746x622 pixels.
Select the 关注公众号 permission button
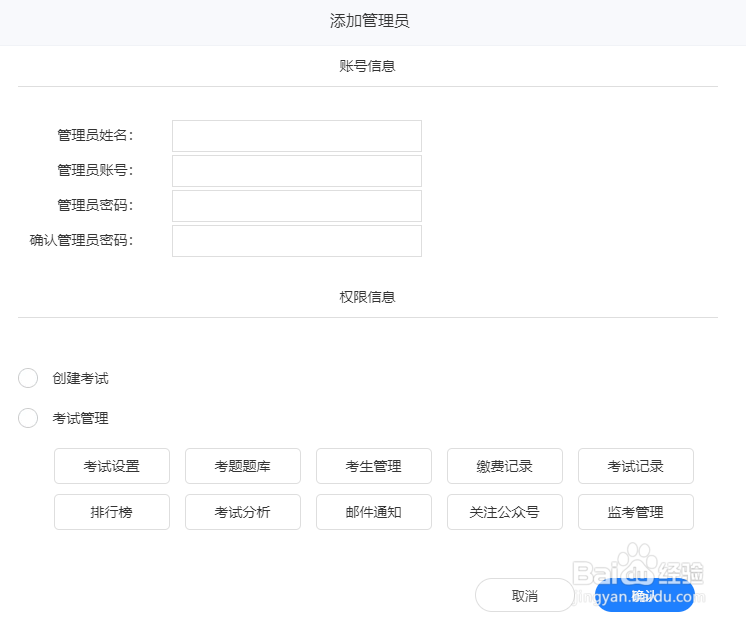(x=505, y=512)
